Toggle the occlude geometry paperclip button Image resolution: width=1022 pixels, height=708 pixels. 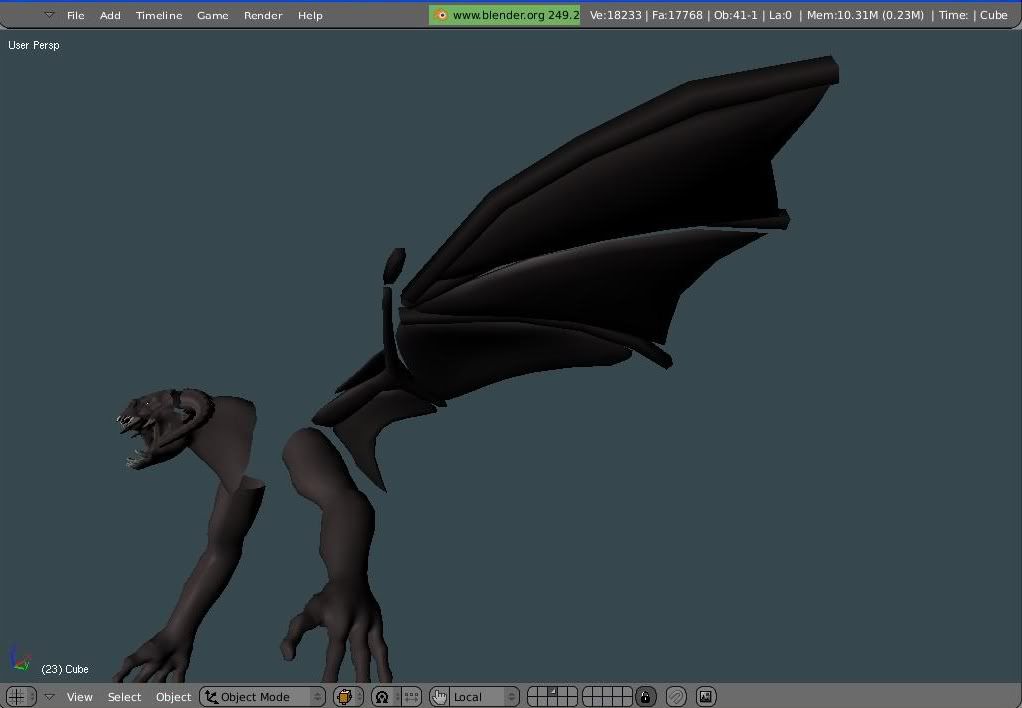(x=676, y=697)
